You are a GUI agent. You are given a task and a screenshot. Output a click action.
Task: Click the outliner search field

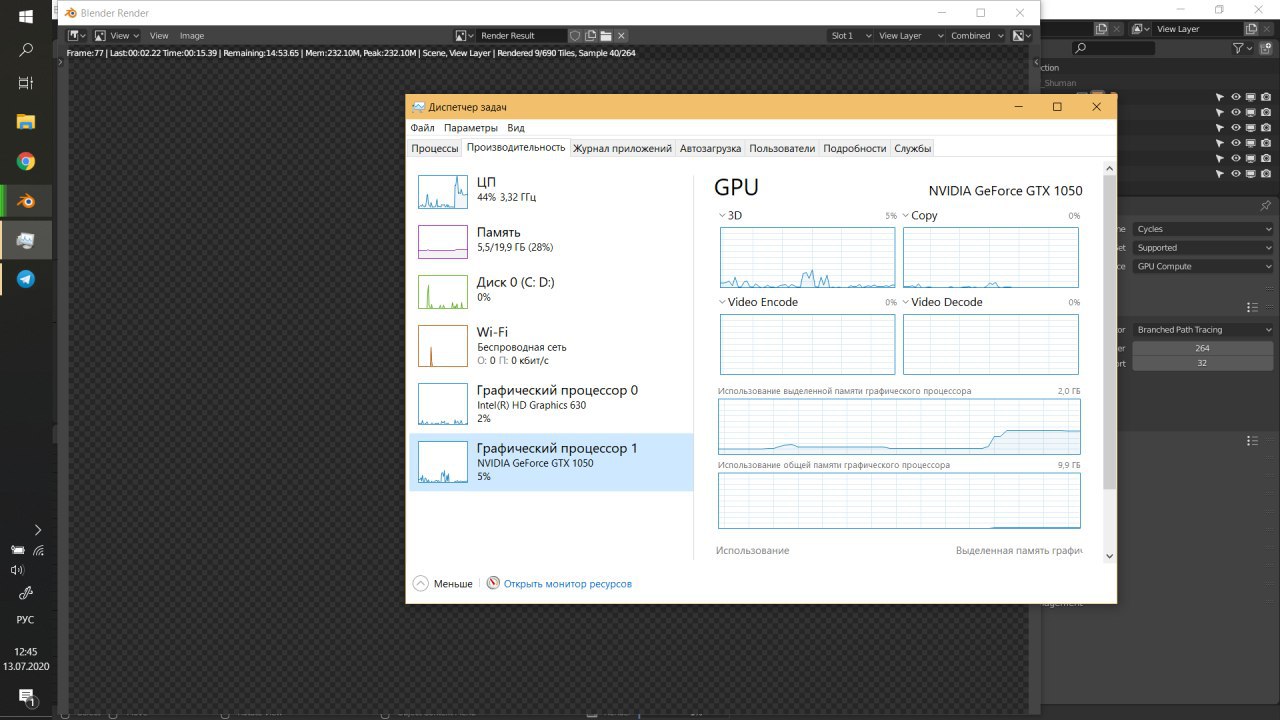pos(1113,48)
